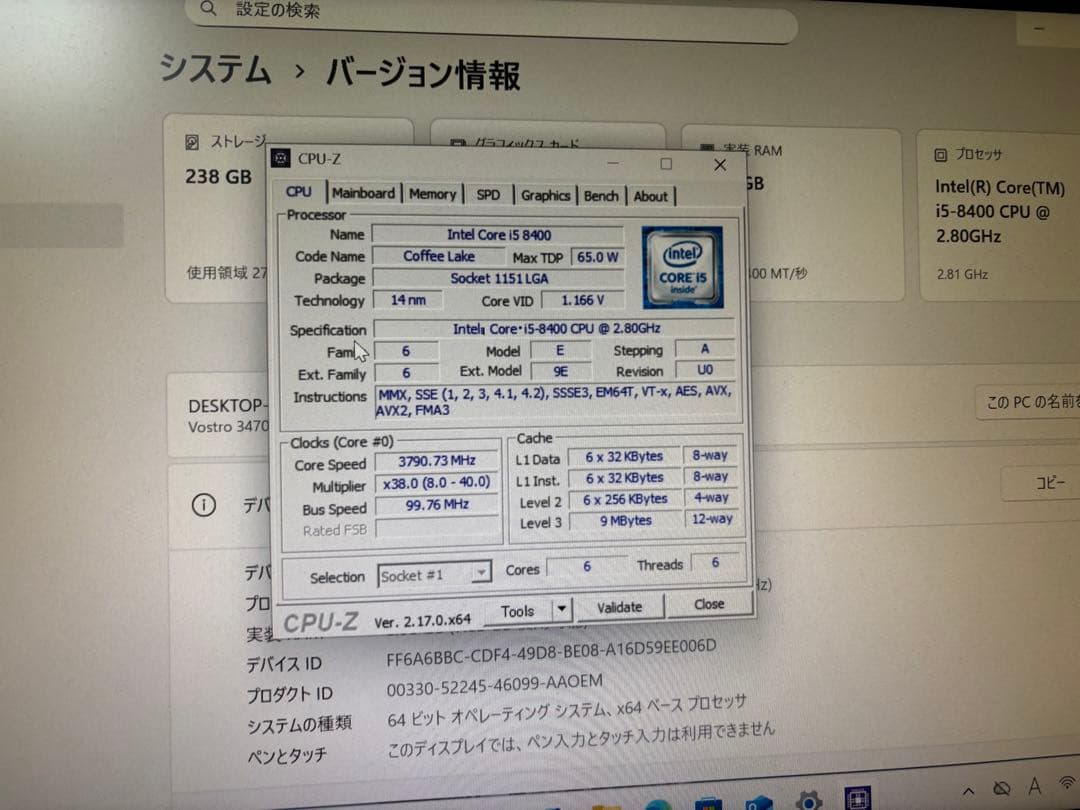Click the Validate button
The image size is (1080, 810).
(x=619, y=608)
